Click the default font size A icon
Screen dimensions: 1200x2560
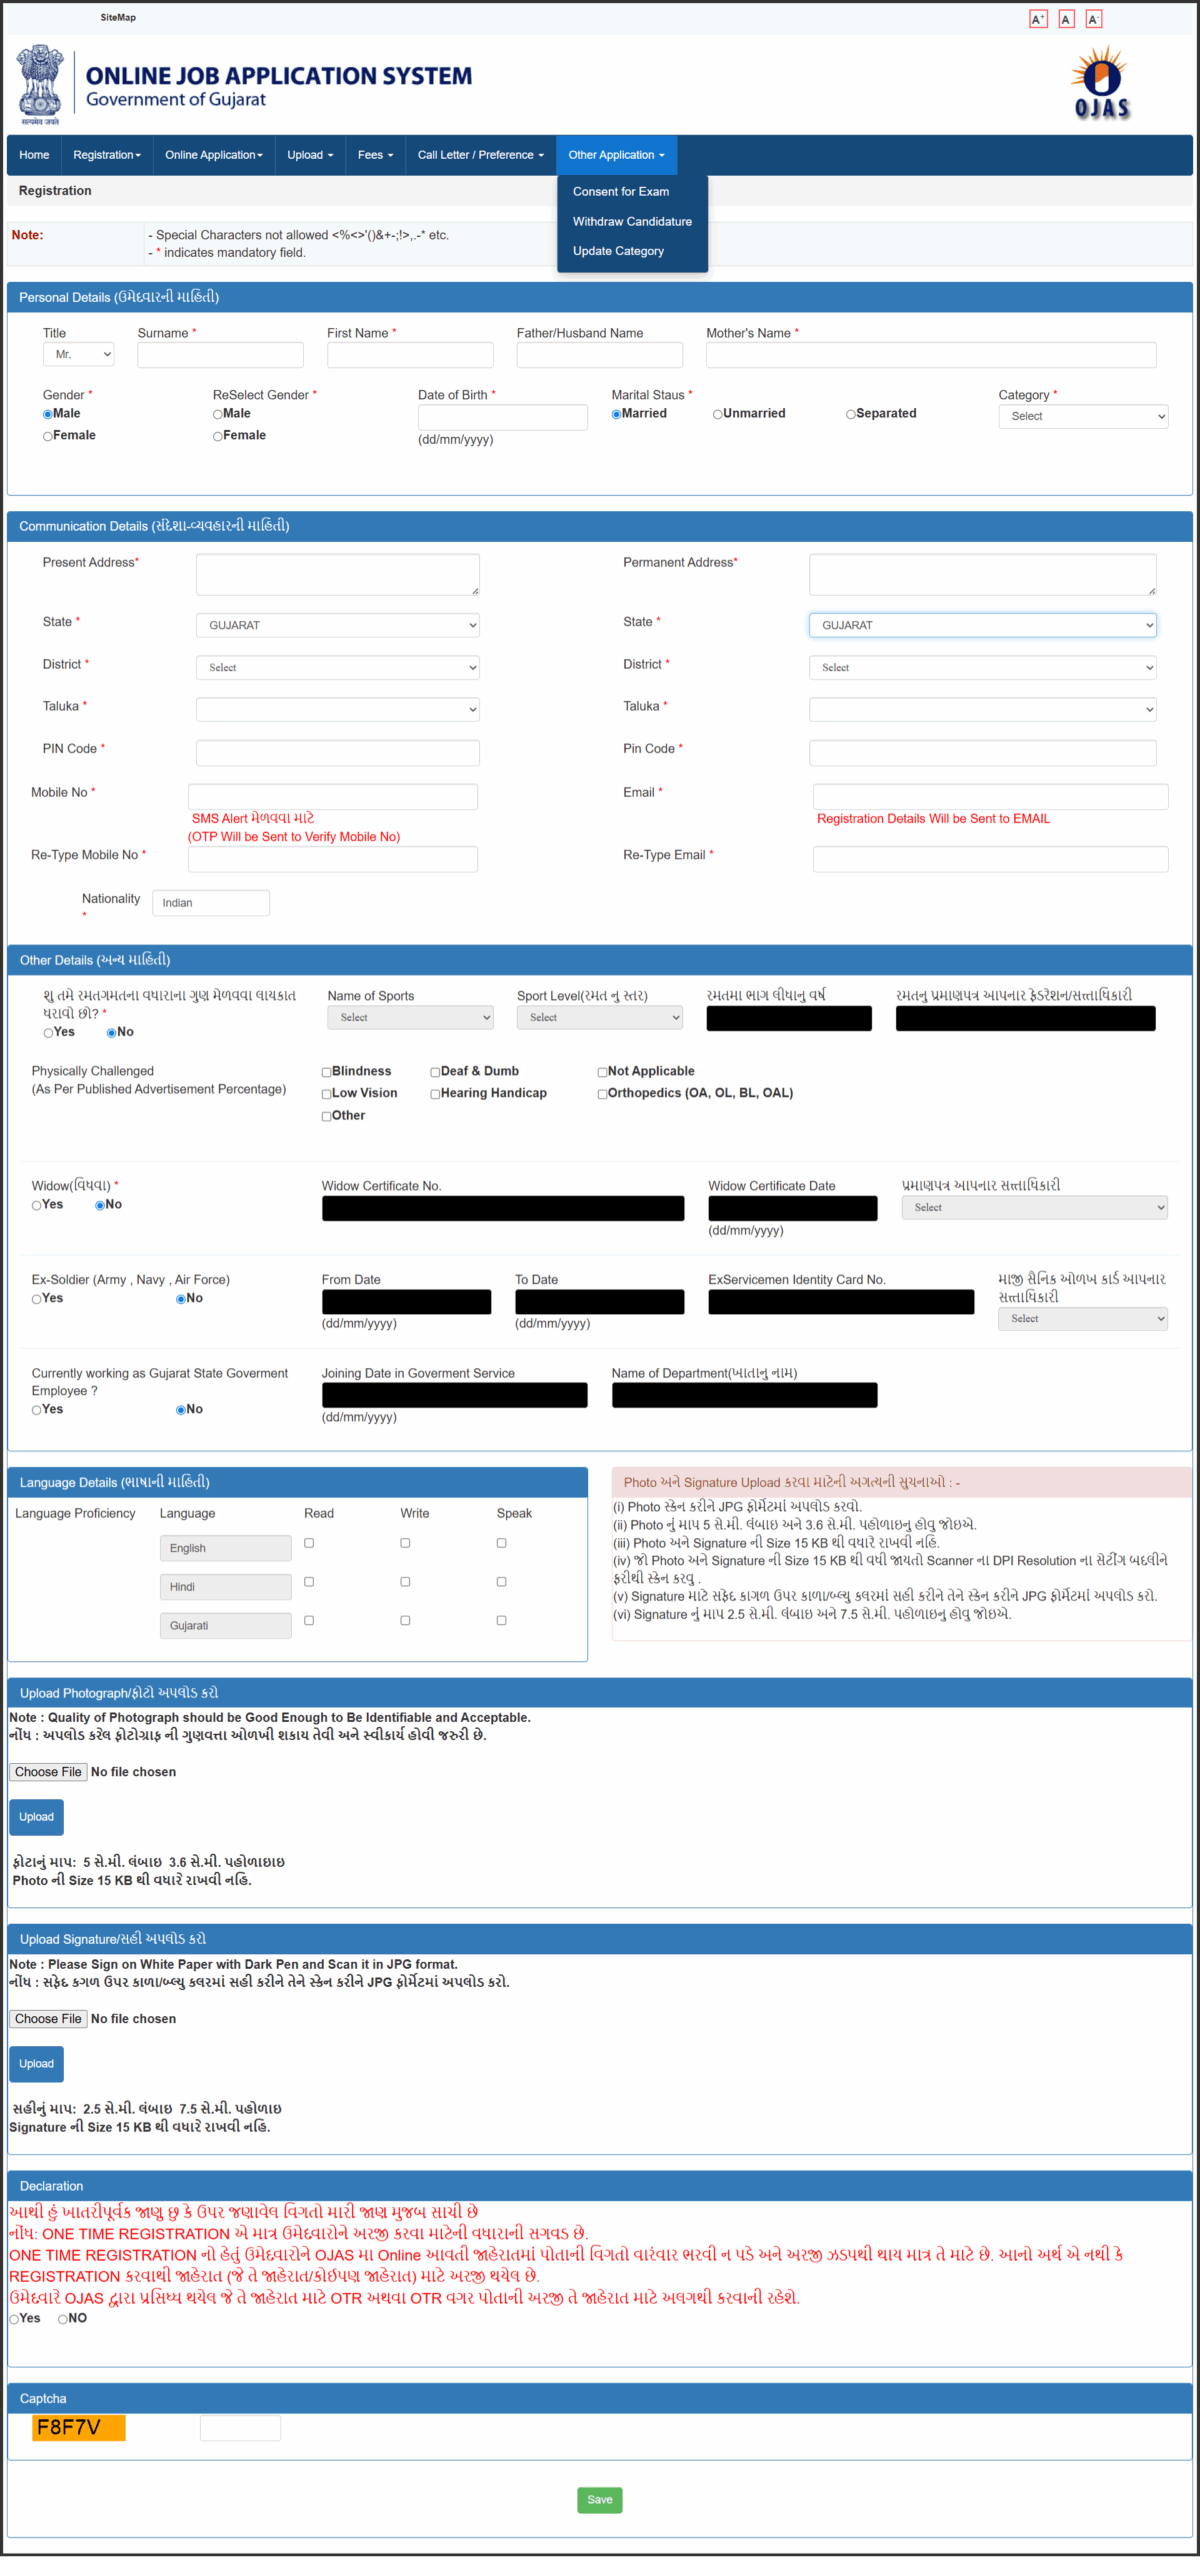click(1066, 19)
